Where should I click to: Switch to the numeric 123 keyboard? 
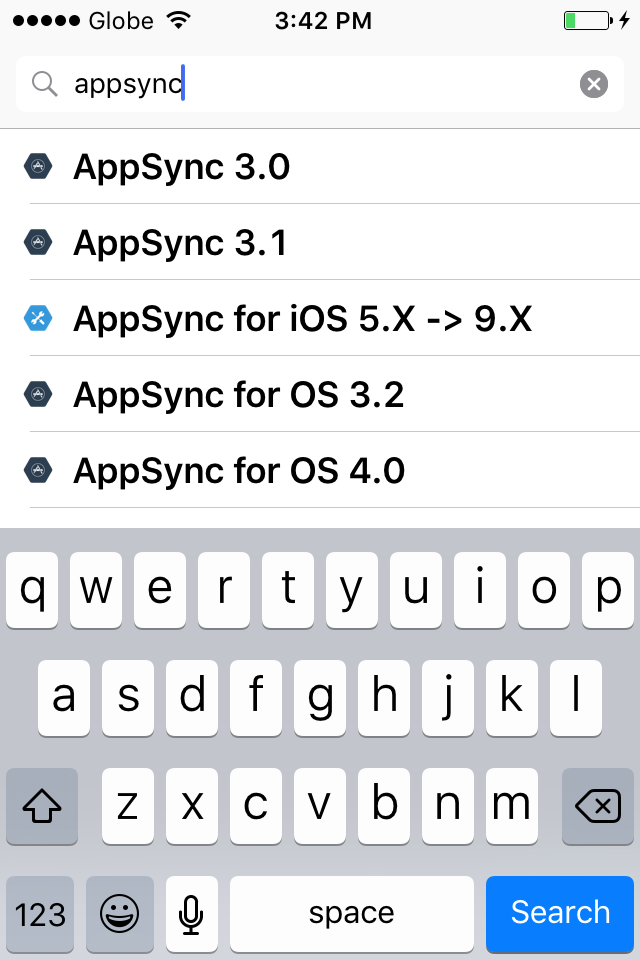point(40,913)
